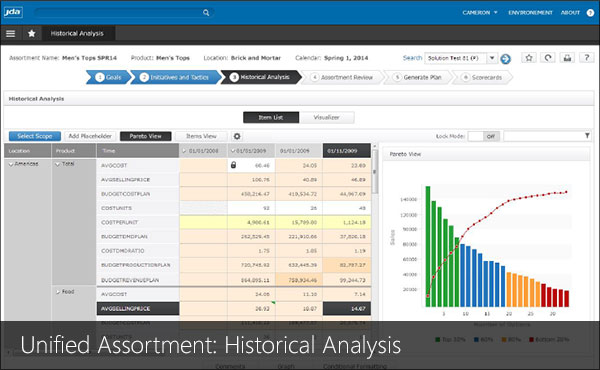600x370 pixels.
Task: Click the BUDGETPRODUCTIONPLAN row label
Action: (x=135, y=265)
